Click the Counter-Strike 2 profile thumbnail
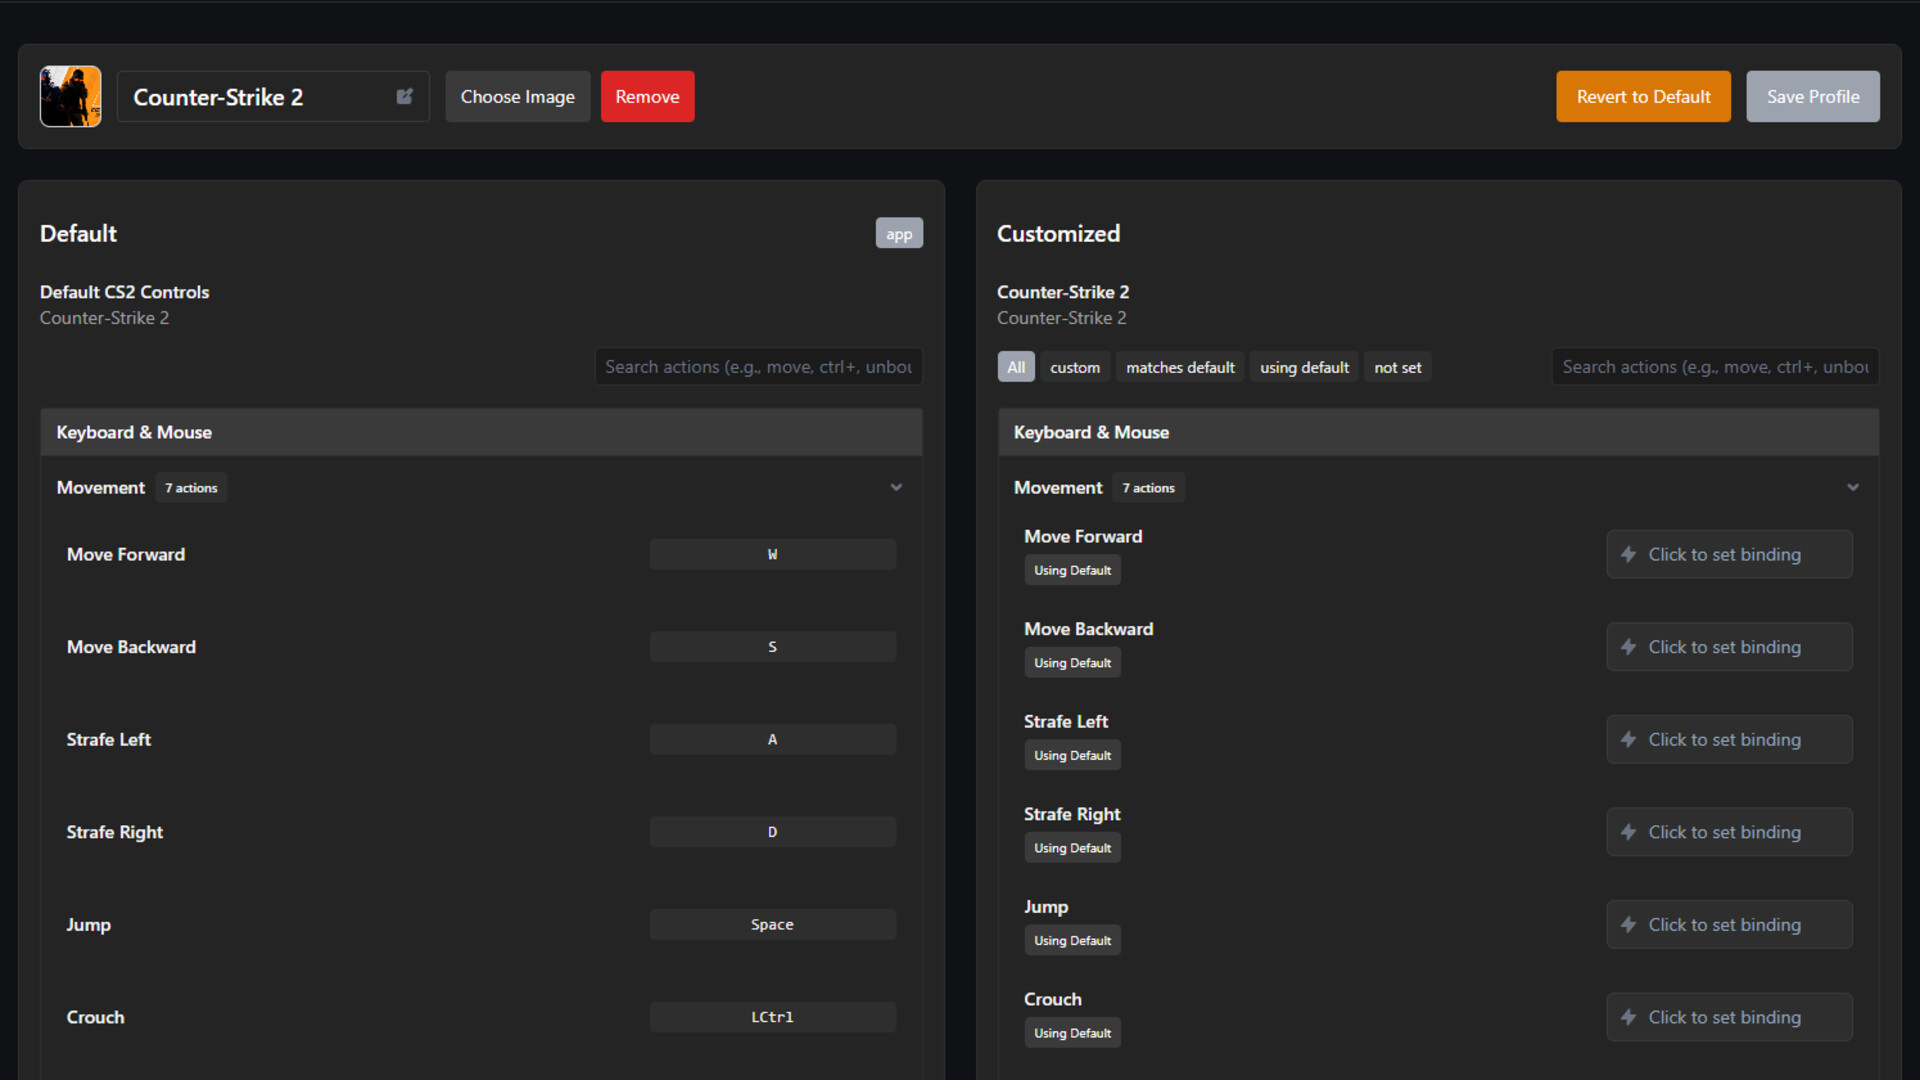The image size is (1920, 1080). [x=70, y=97]
